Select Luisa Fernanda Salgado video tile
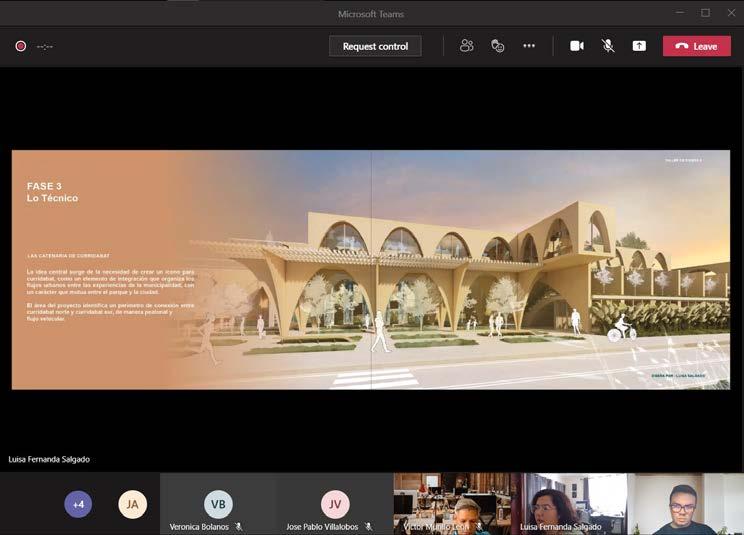 (568, 504)
